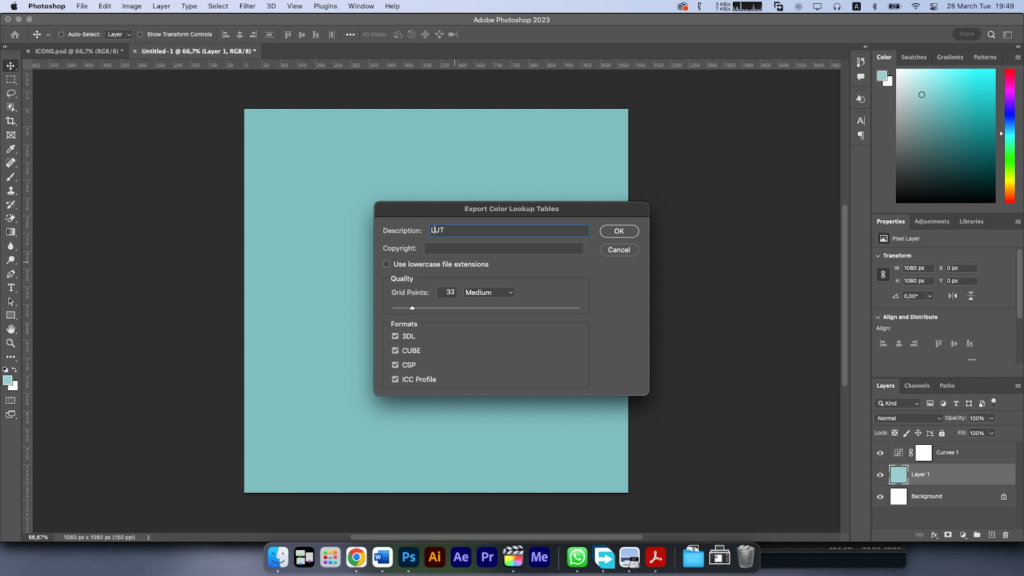Select the Pen tool
The image size is (1024, 576).
pyautogui.click(x=10, y=274)
